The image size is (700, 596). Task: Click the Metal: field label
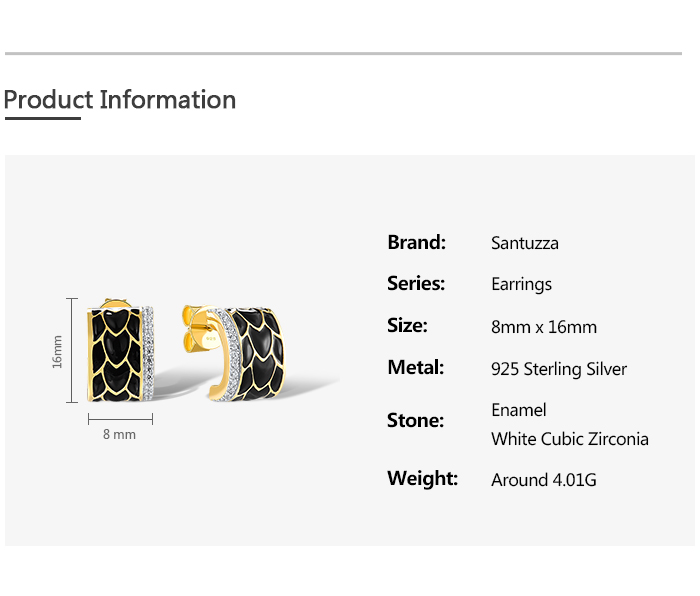[415, 368]
